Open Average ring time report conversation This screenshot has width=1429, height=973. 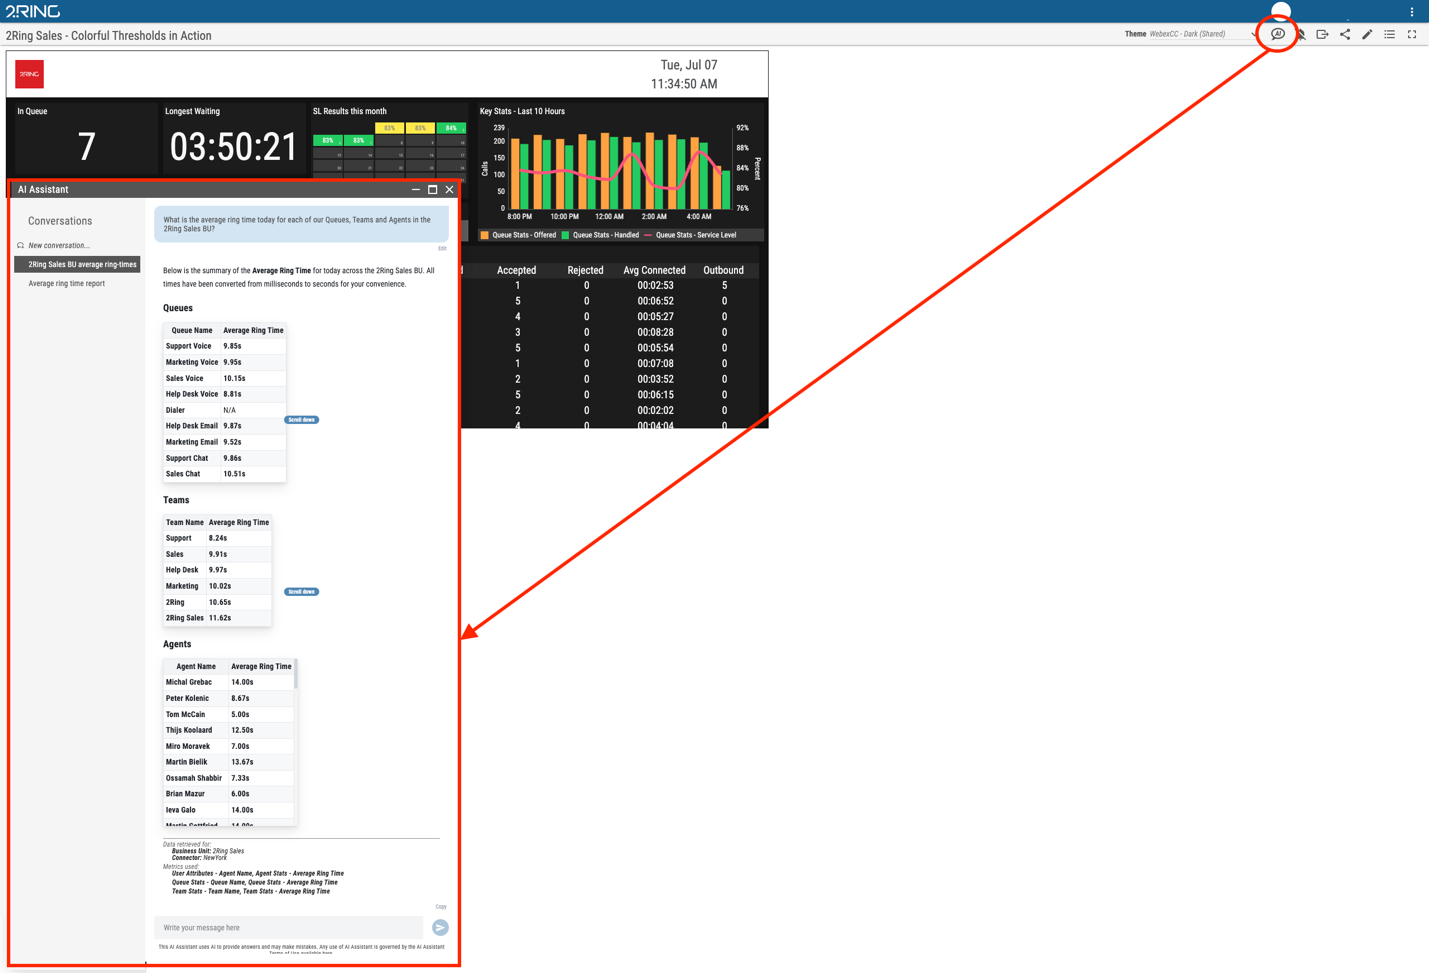(x=66, y=284)
